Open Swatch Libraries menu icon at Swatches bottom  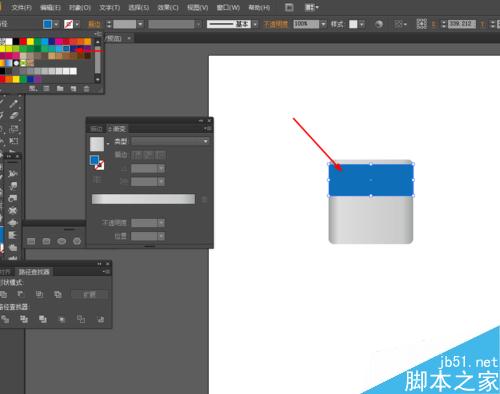point(33,88)
